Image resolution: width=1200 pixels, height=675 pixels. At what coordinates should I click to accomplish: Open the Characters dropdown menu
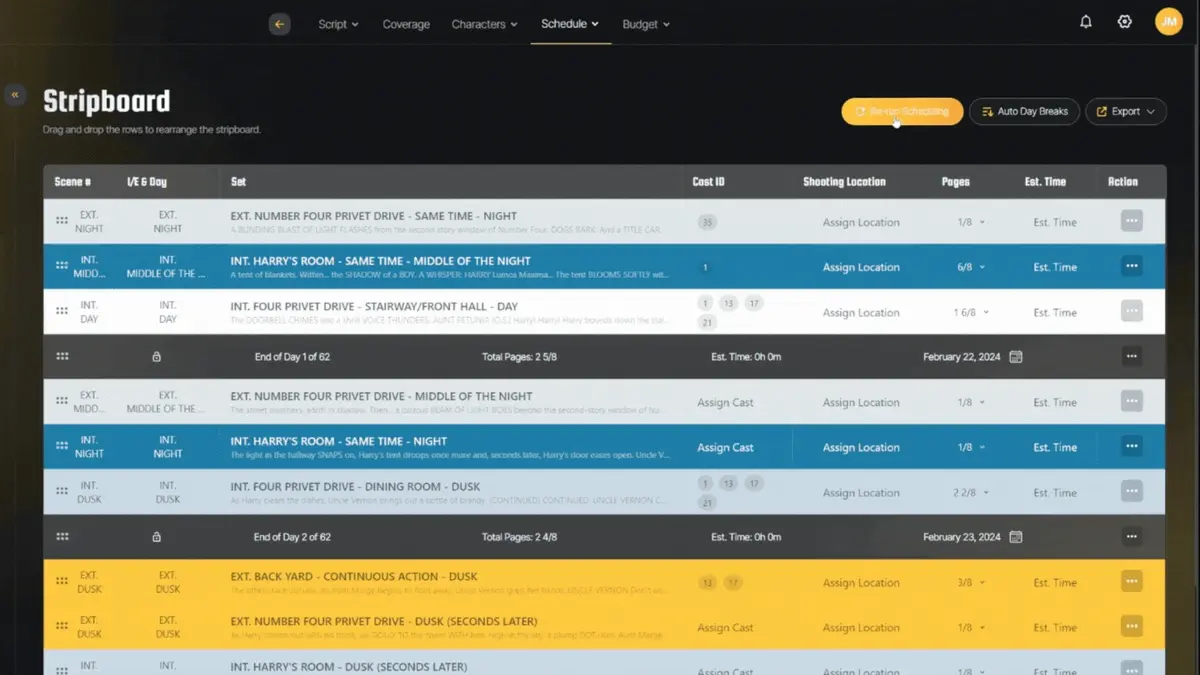pyautogui.click(x=484, y=24)
